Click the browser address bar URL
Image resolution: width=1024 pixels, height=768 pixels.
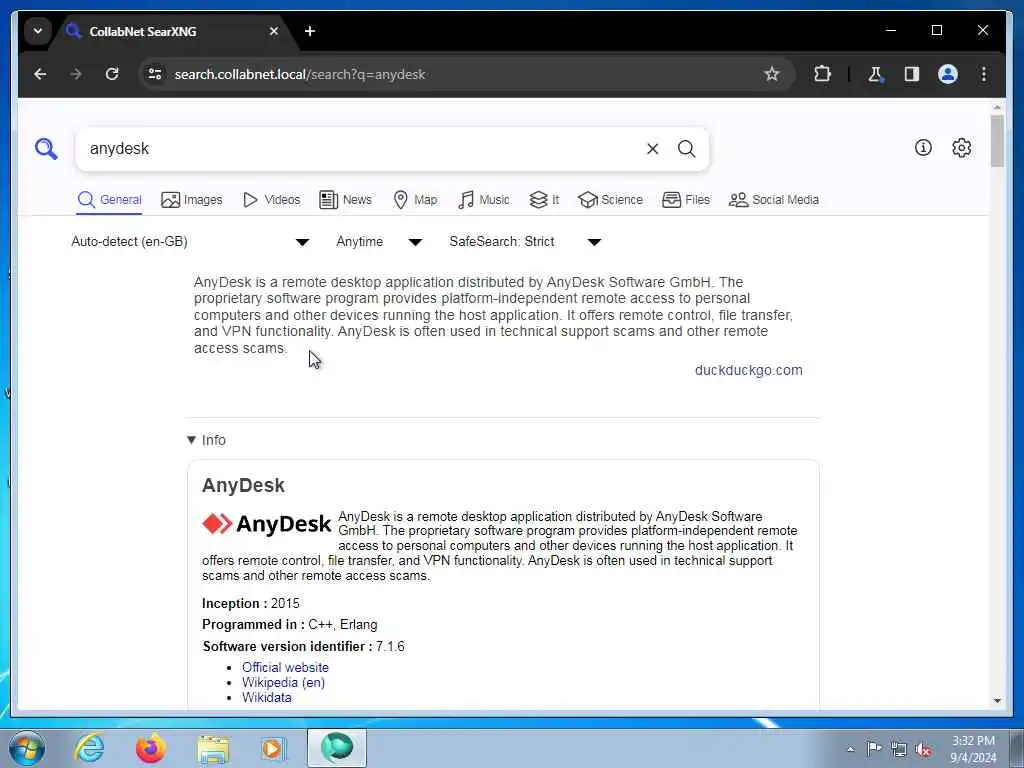300,74
